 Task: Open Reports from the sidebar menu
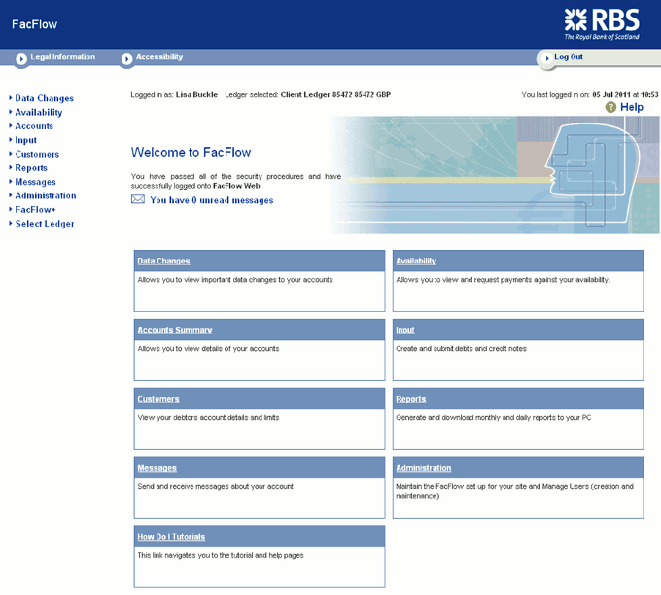31,168
